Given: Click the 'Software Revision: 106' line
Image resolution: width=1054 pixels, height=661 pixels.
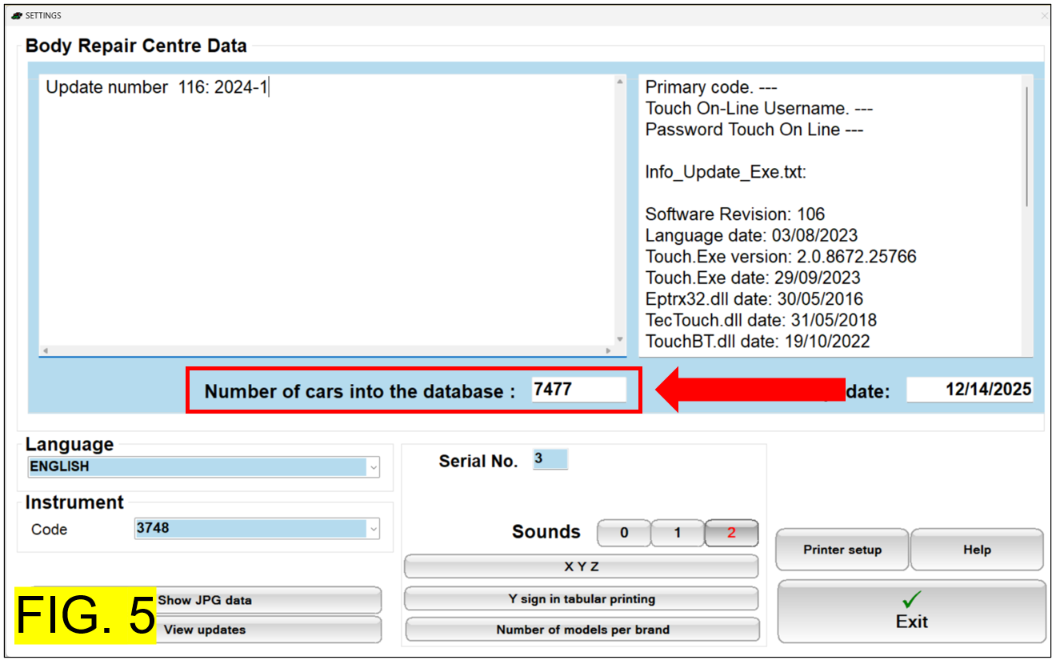Looking at the screenshot, I should pyautogui.click(x=735, y=214).
